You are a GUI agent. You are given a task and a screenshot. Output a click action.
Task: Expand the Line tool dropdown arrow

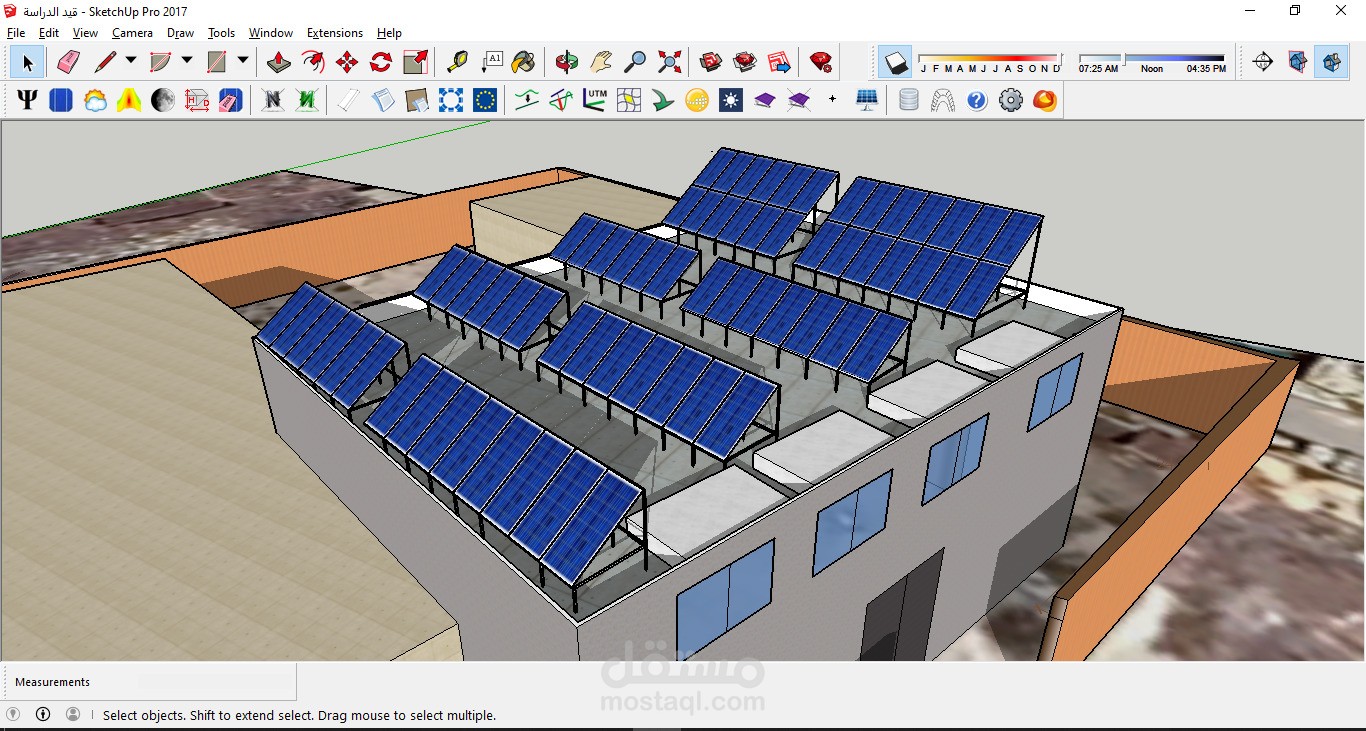pos(131,61)
